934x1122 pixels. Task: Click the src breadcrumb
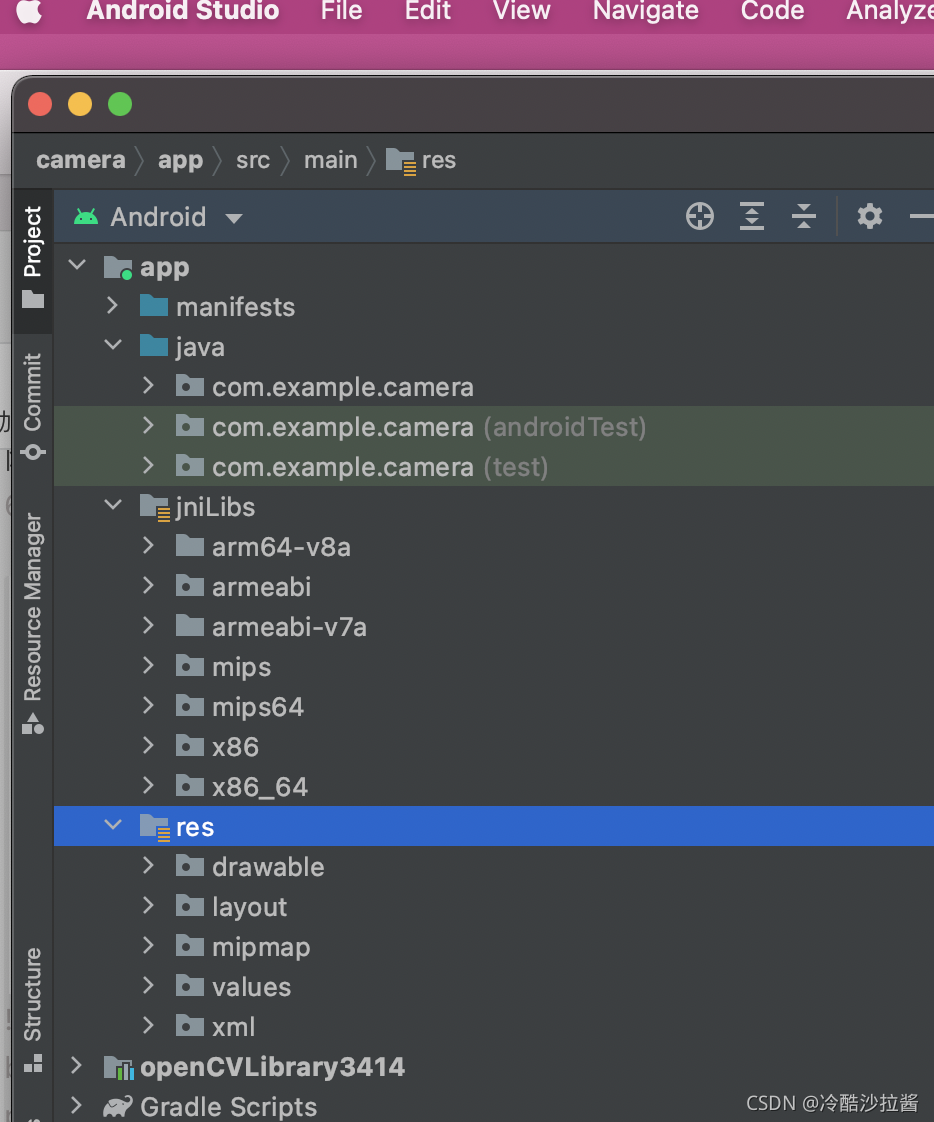(x=253, y=160)
